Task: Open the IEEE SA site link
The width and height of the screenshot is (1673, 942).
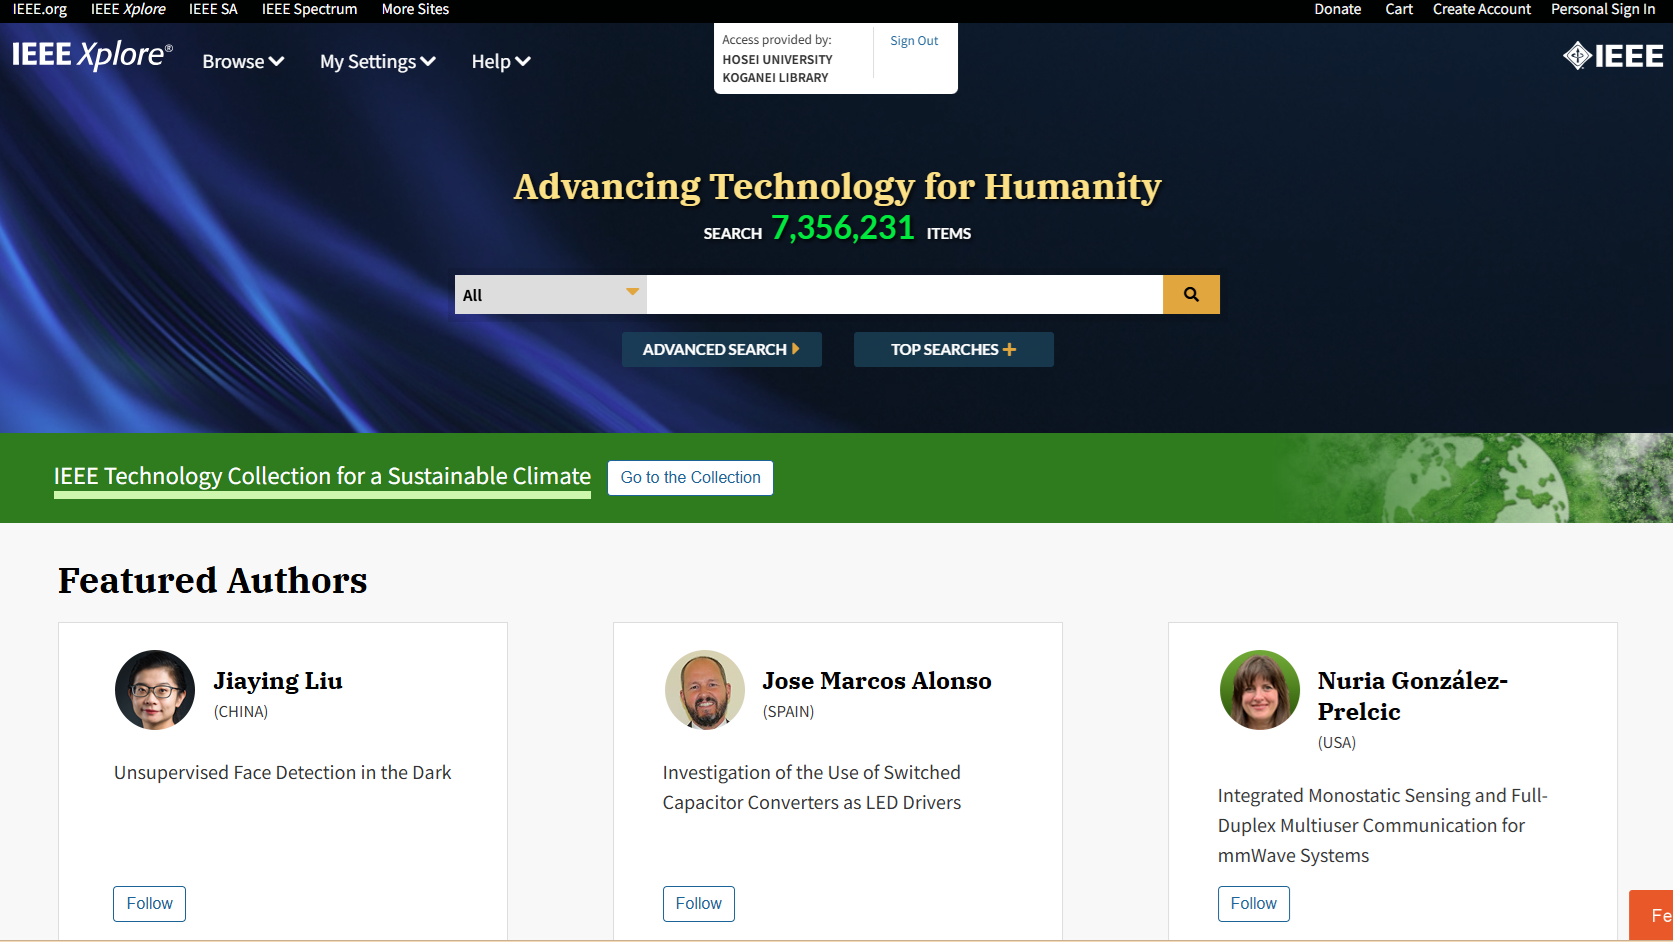Action: (x=213, y=9)
